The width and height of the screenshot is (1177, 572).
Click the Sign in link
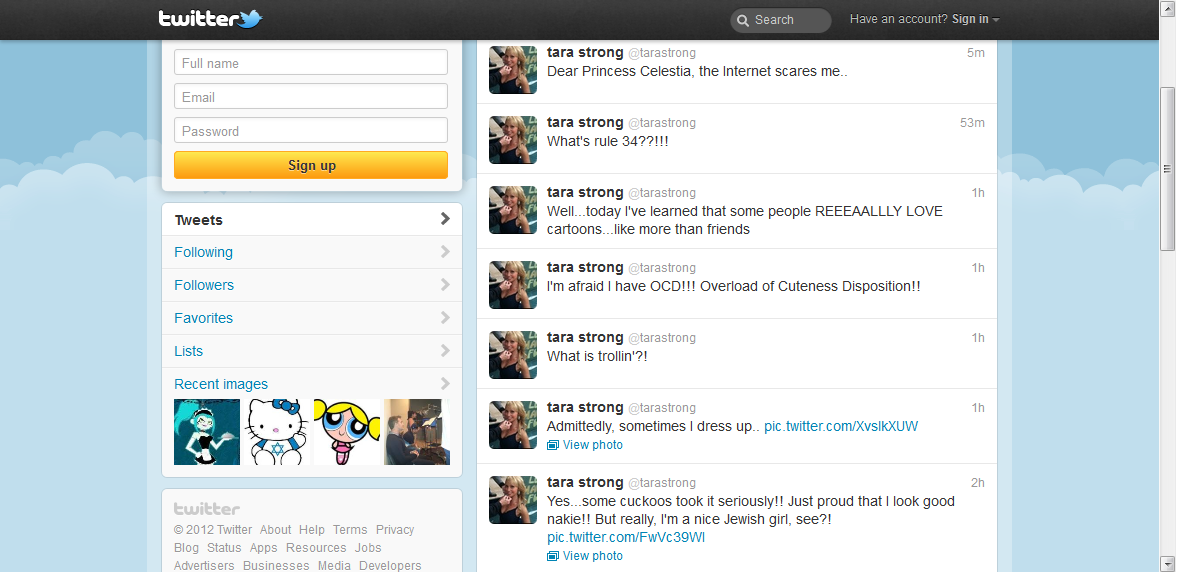(x=970, y=20)
